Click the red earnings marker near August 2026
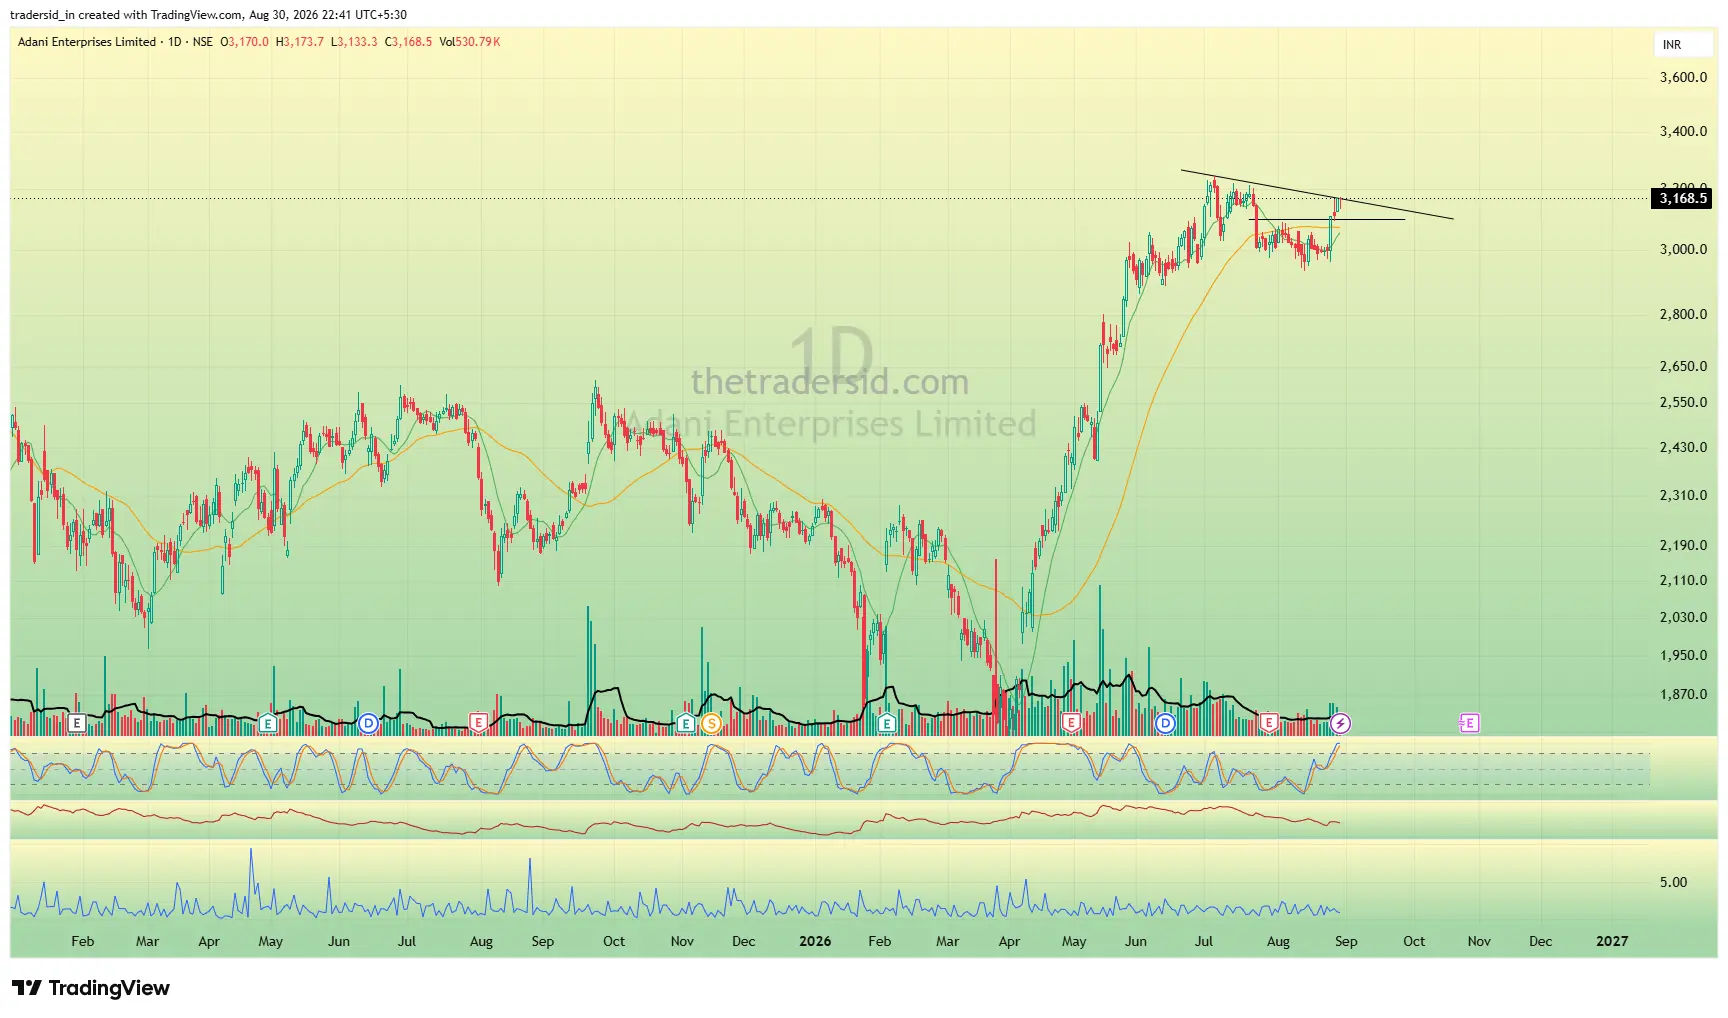 tap(1269, 723)
